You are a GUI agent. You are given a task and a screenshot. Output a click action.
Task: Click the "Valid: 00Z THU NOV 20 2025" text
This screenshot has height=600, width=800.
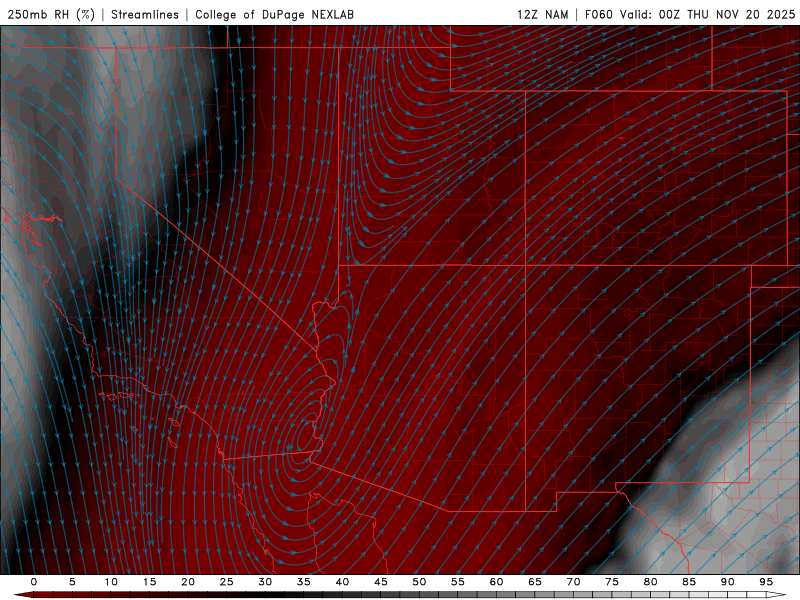pyautogui.click(x=707, y=14)
